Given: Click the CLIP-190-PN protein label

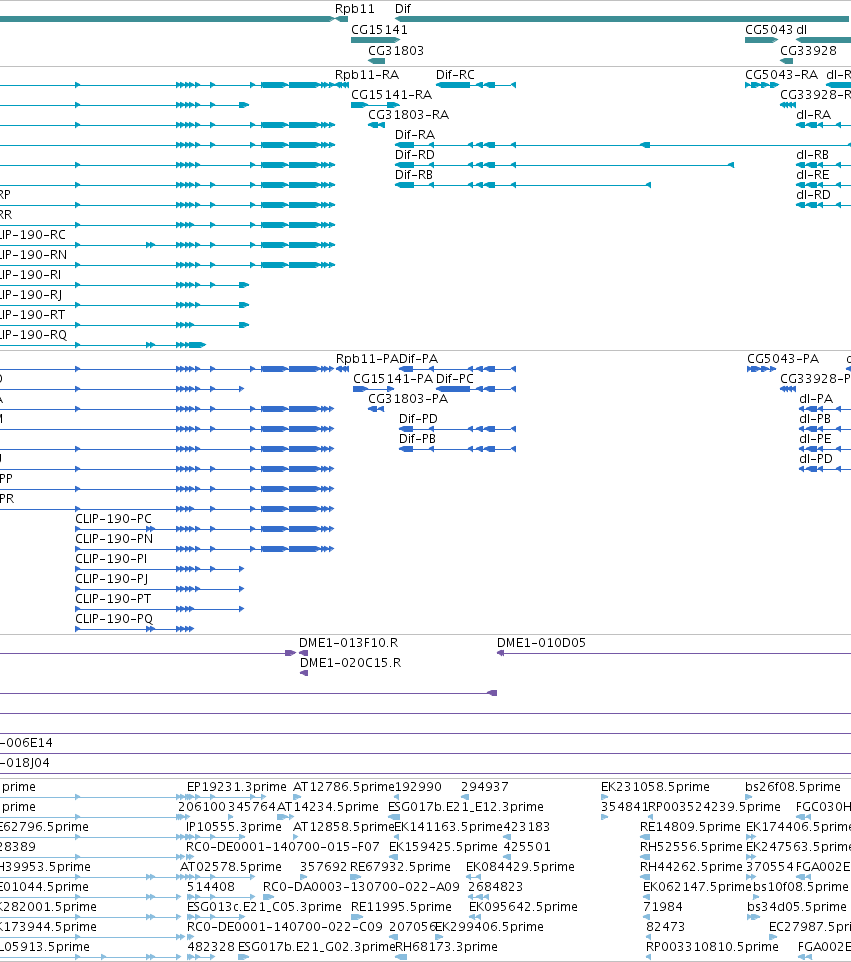Looking at the screenshot, I should pyautogui.click(x=114, y=539).
